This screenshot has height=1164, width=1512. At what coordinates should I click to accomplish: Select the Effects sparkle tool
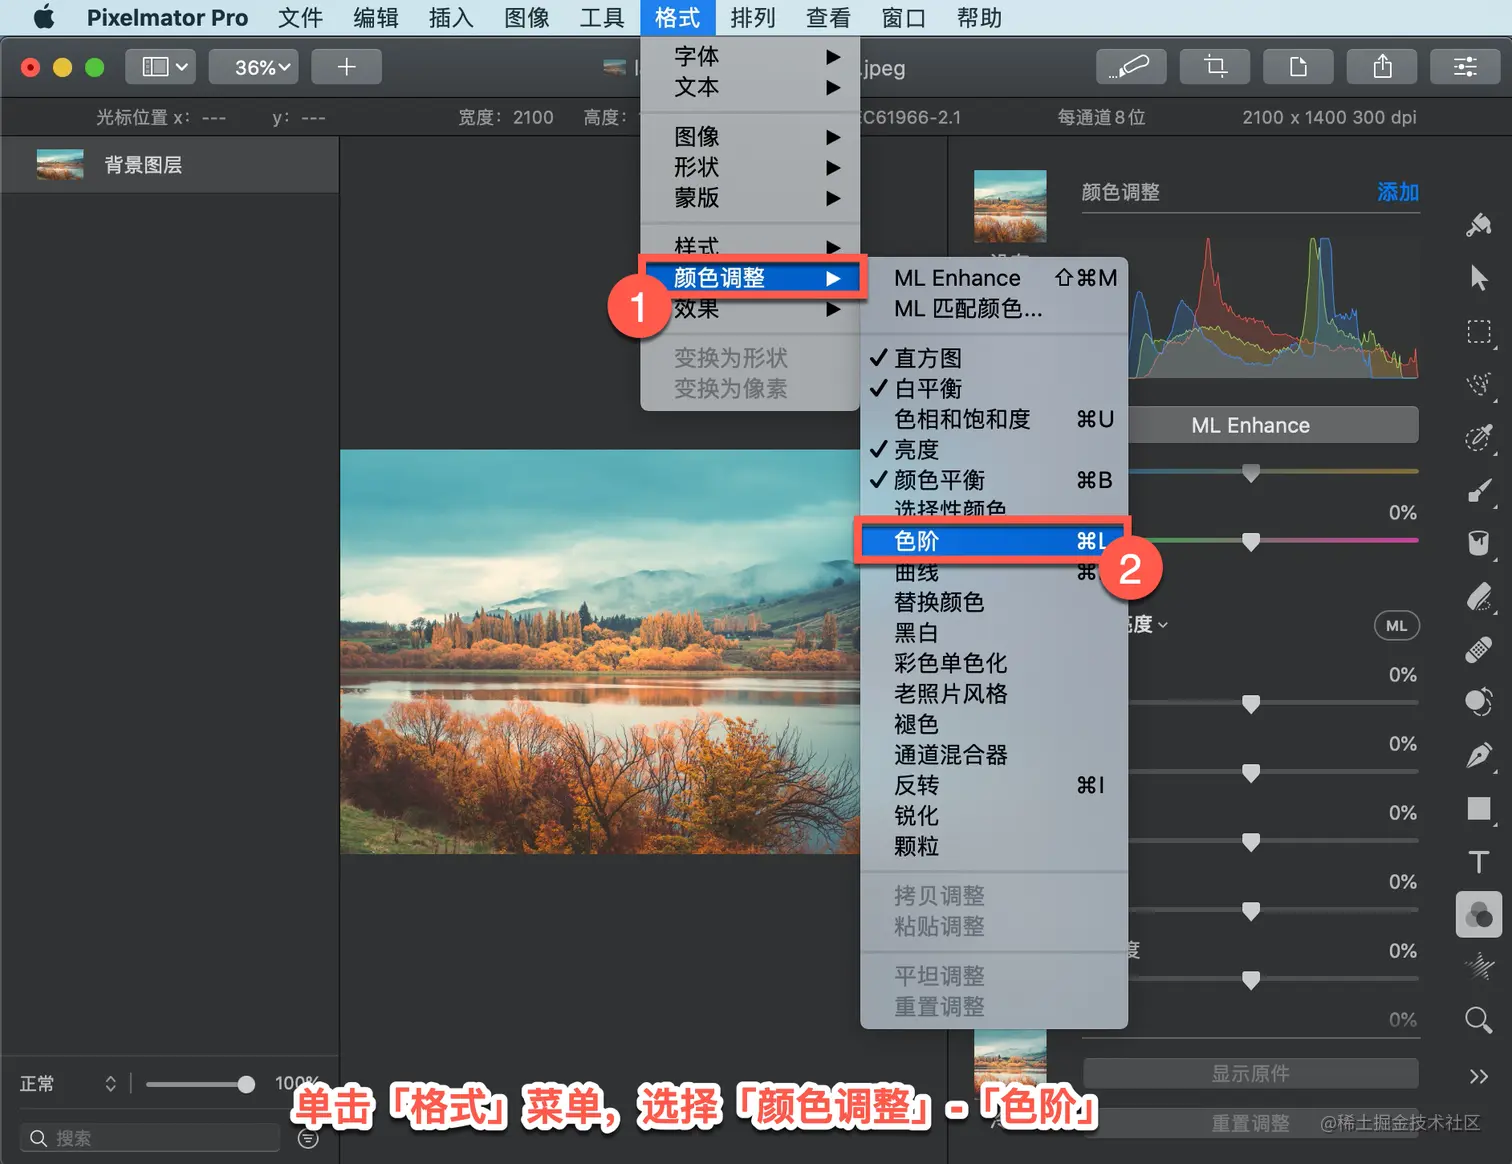tap(1479, 967)
